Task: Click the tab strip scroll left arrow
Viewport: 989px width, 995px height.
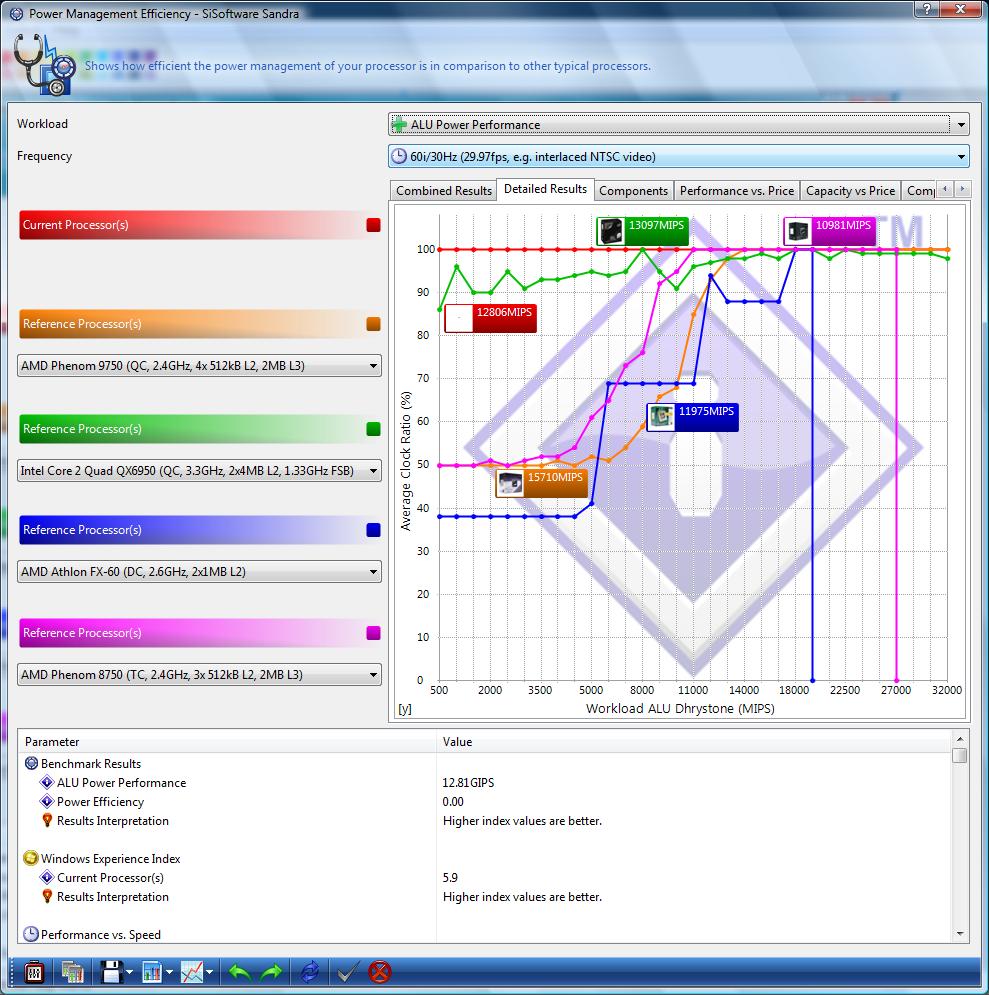Action: [x=945, y=188]
